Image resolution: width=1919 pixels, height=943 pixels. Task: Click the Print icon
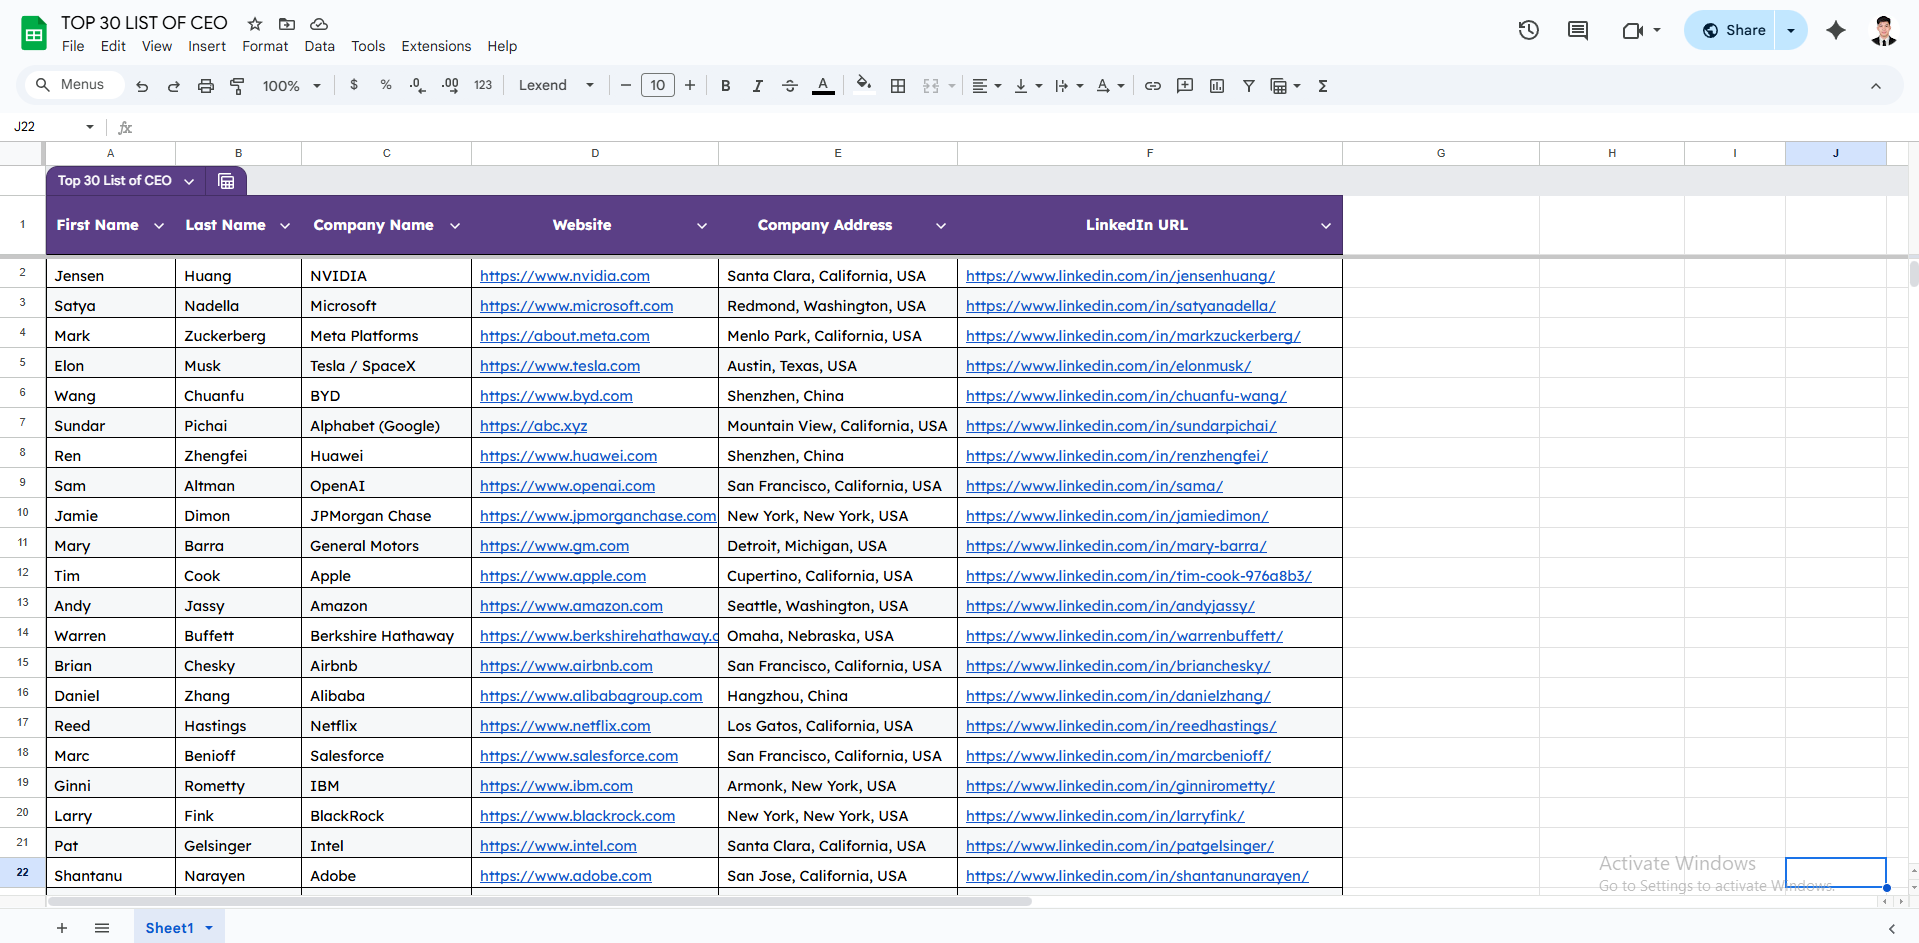coord(206,86)
